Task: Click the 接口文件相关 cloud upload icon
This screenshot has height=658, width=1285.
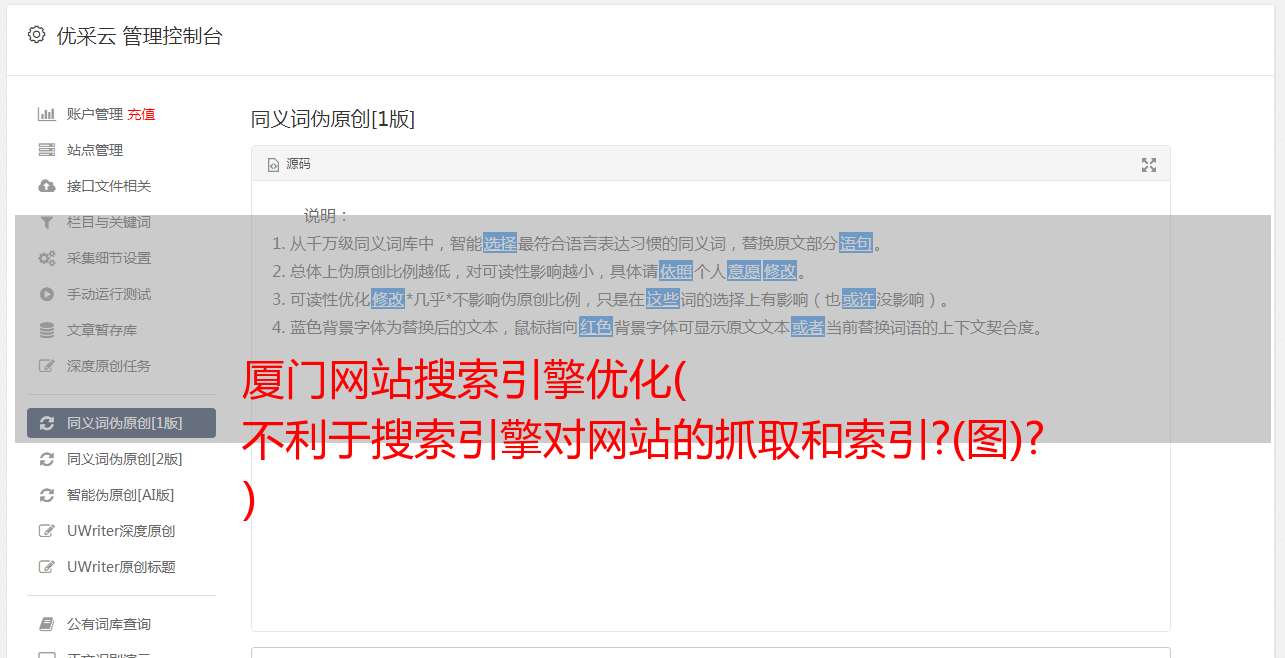Action: pyautogui.click(x=46, y=186)
